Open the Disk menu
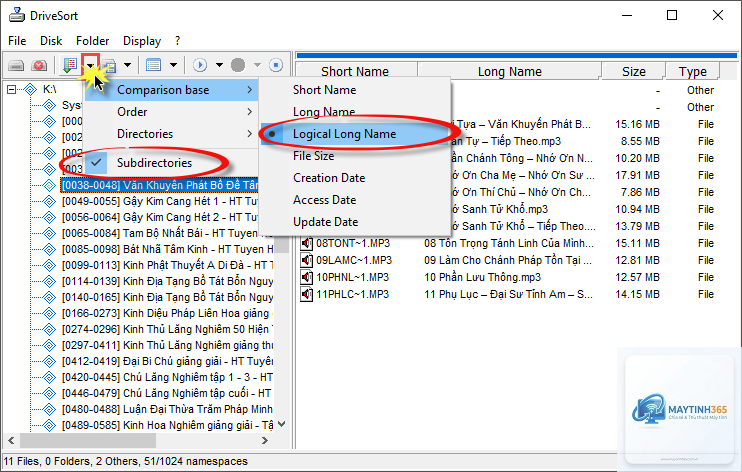 (51, 41)
